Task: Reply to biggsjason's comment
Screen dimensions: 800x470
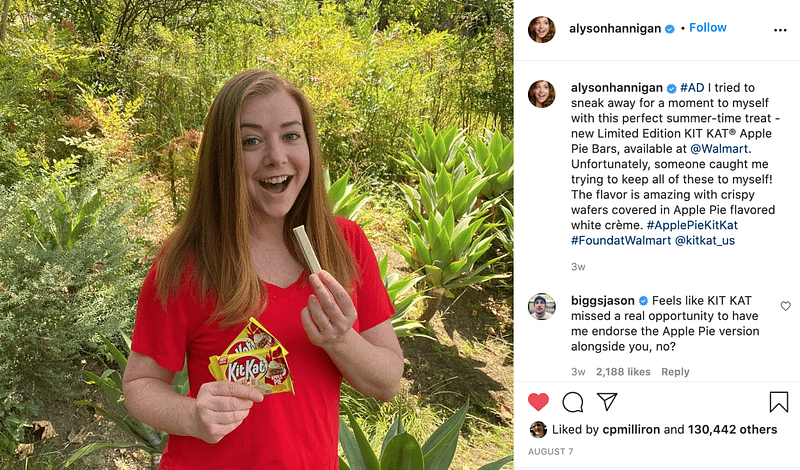Action: coord(675,372)
